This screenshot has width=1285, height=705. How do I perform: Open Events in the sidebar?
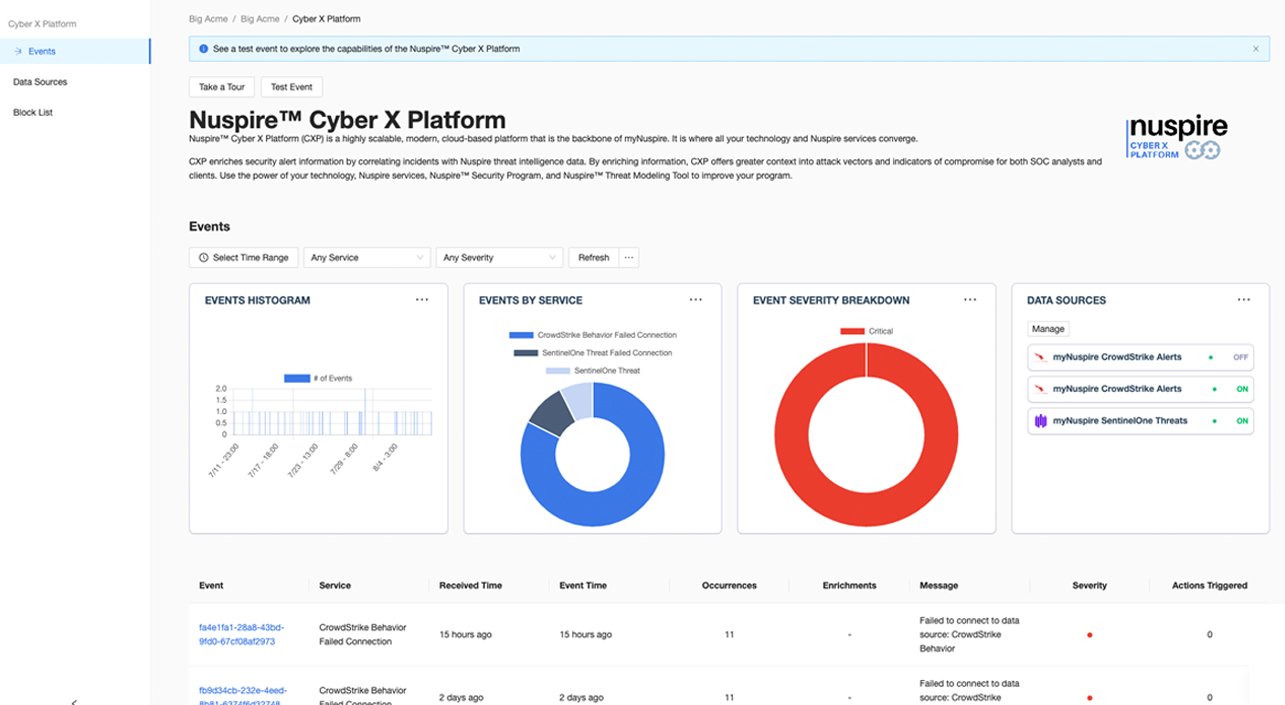tap(75, 51)
